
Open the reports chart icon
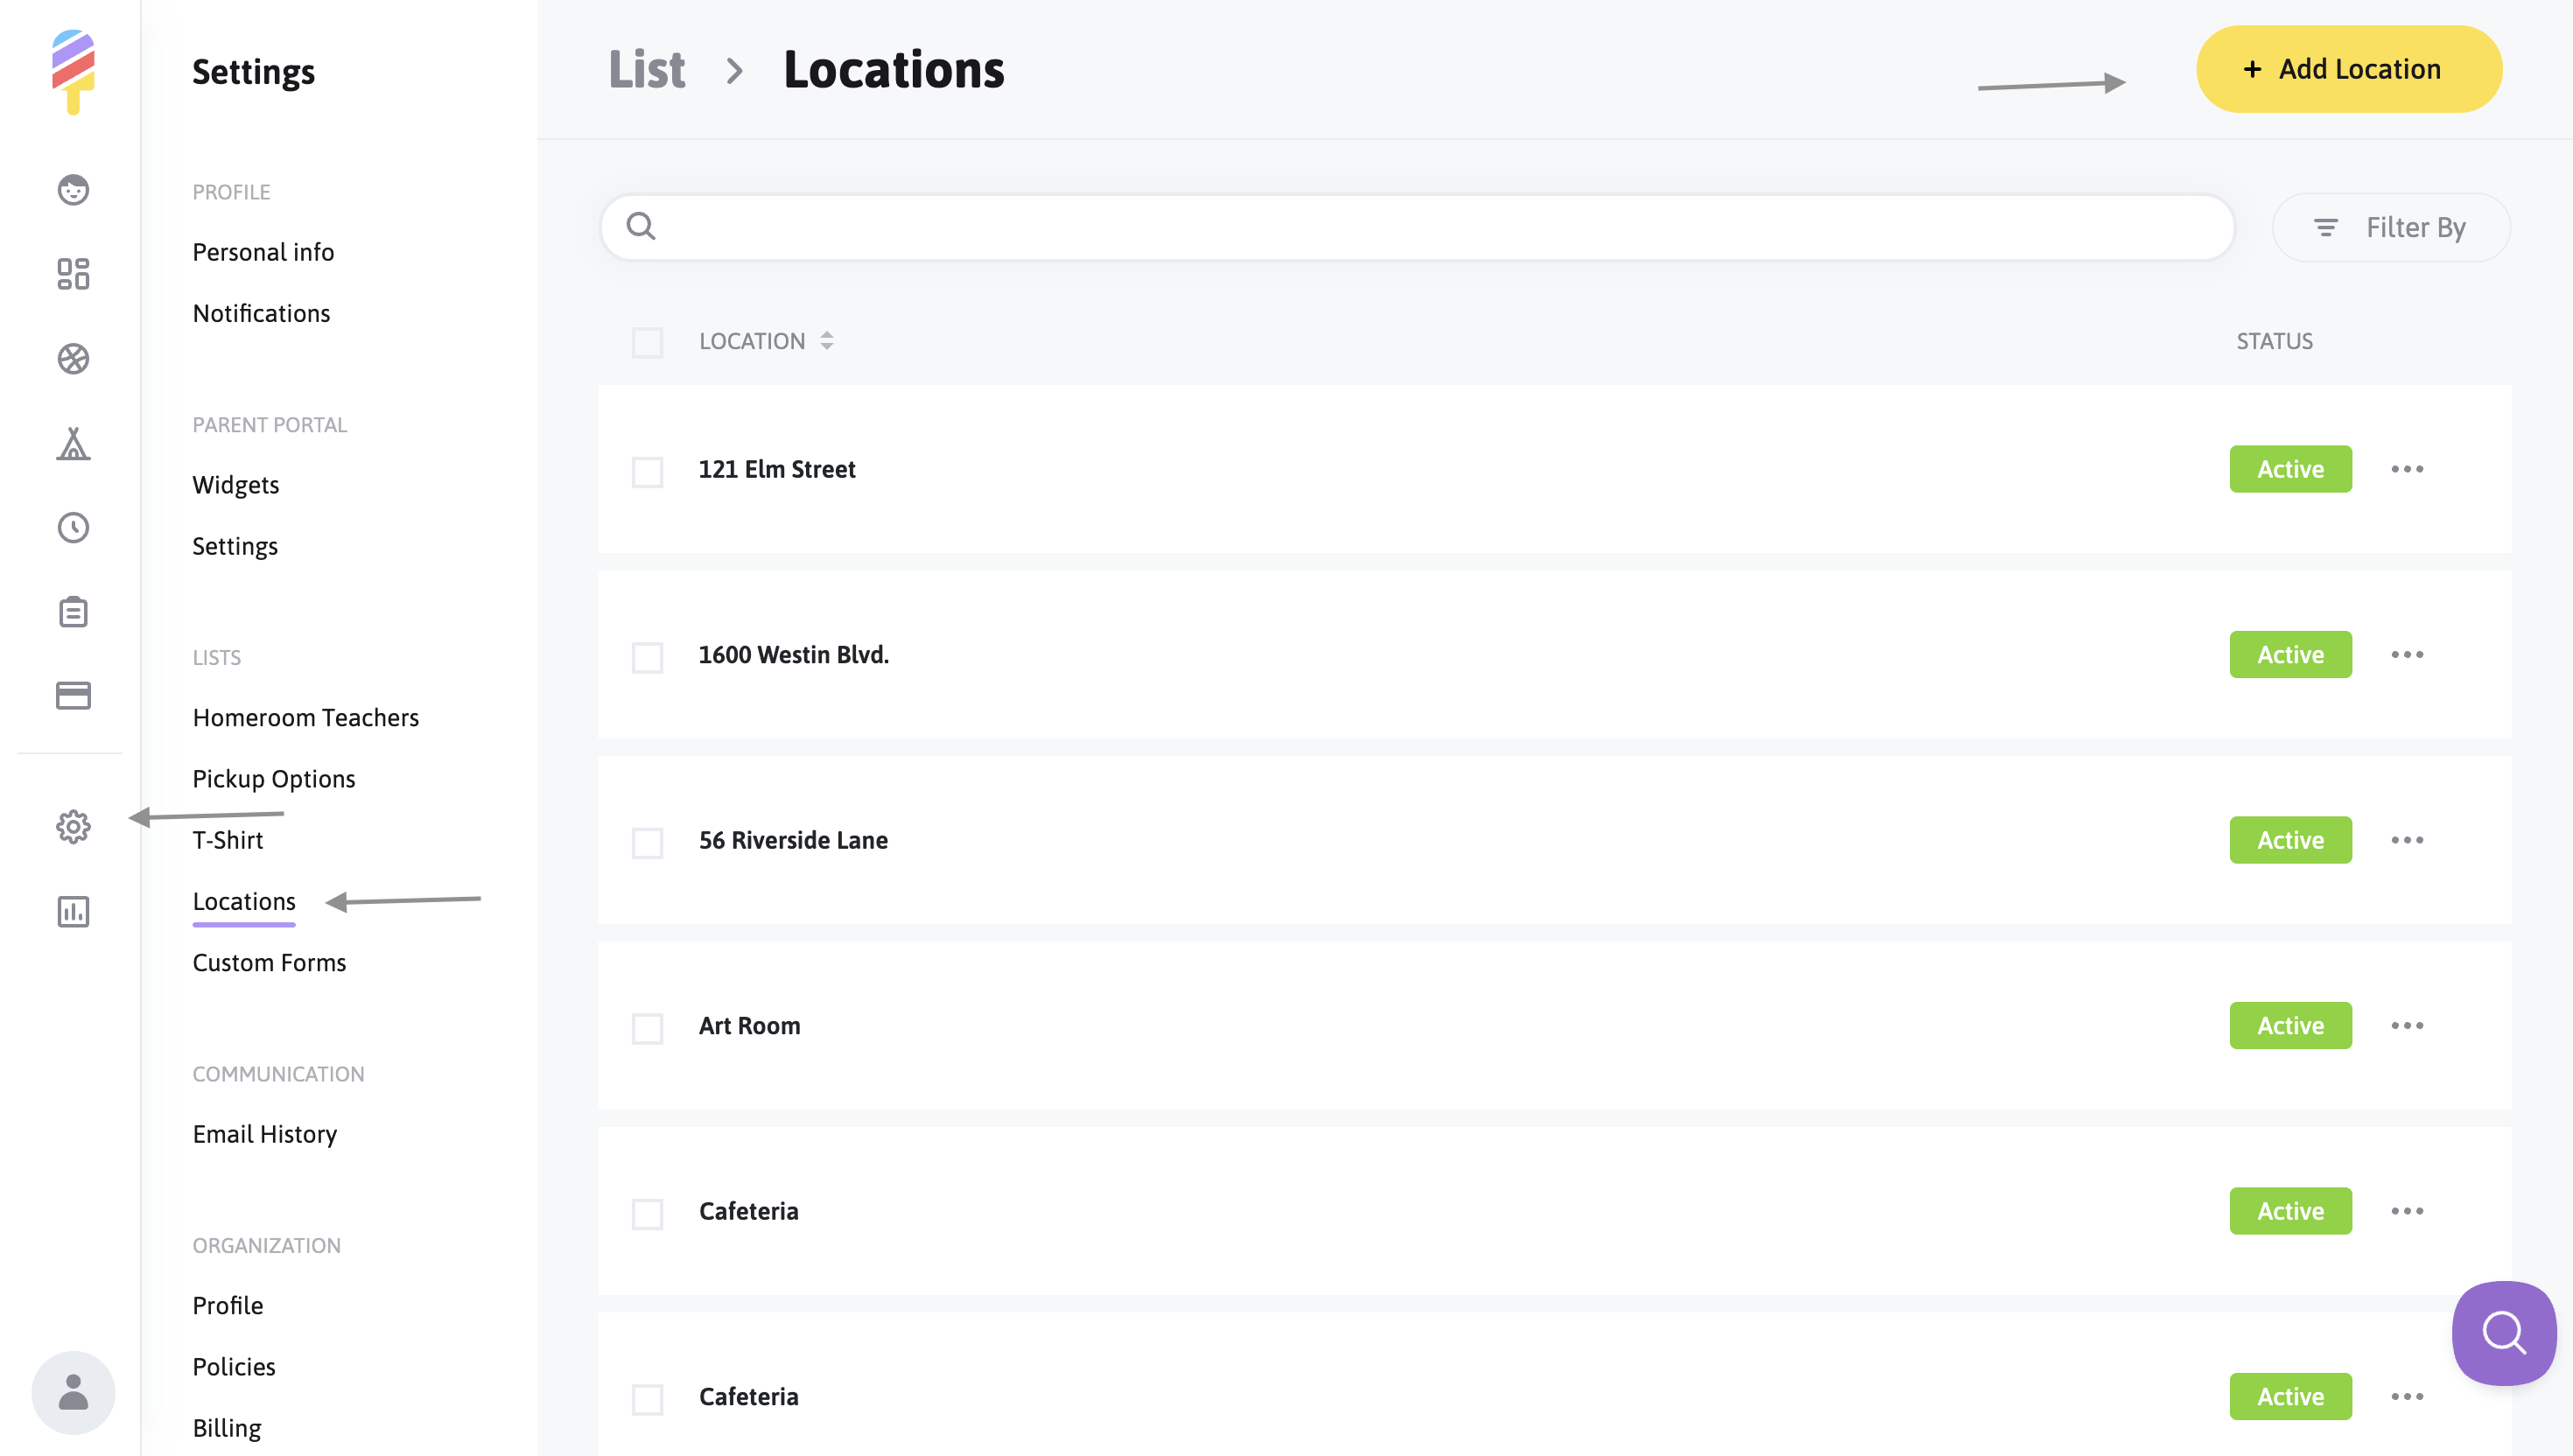(73, 911)
